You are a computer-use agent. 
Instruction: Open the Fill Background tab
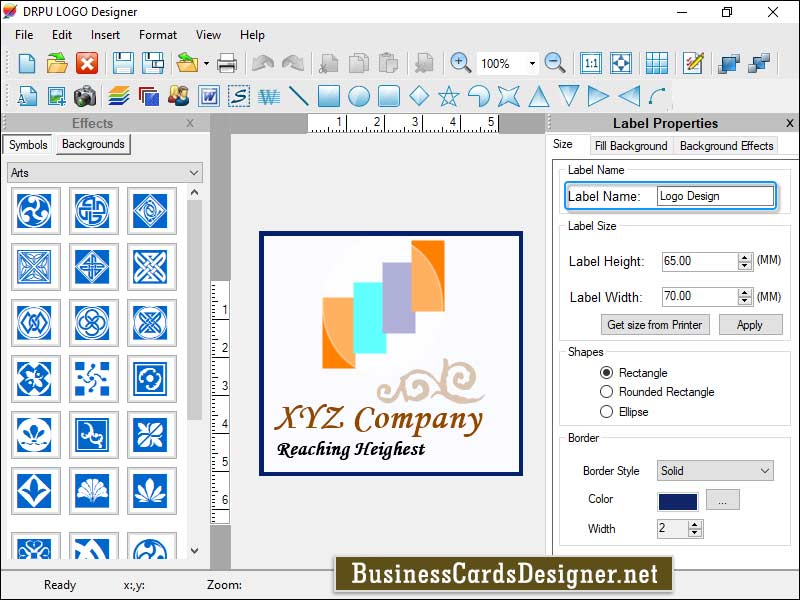click(x=631, y=144)
